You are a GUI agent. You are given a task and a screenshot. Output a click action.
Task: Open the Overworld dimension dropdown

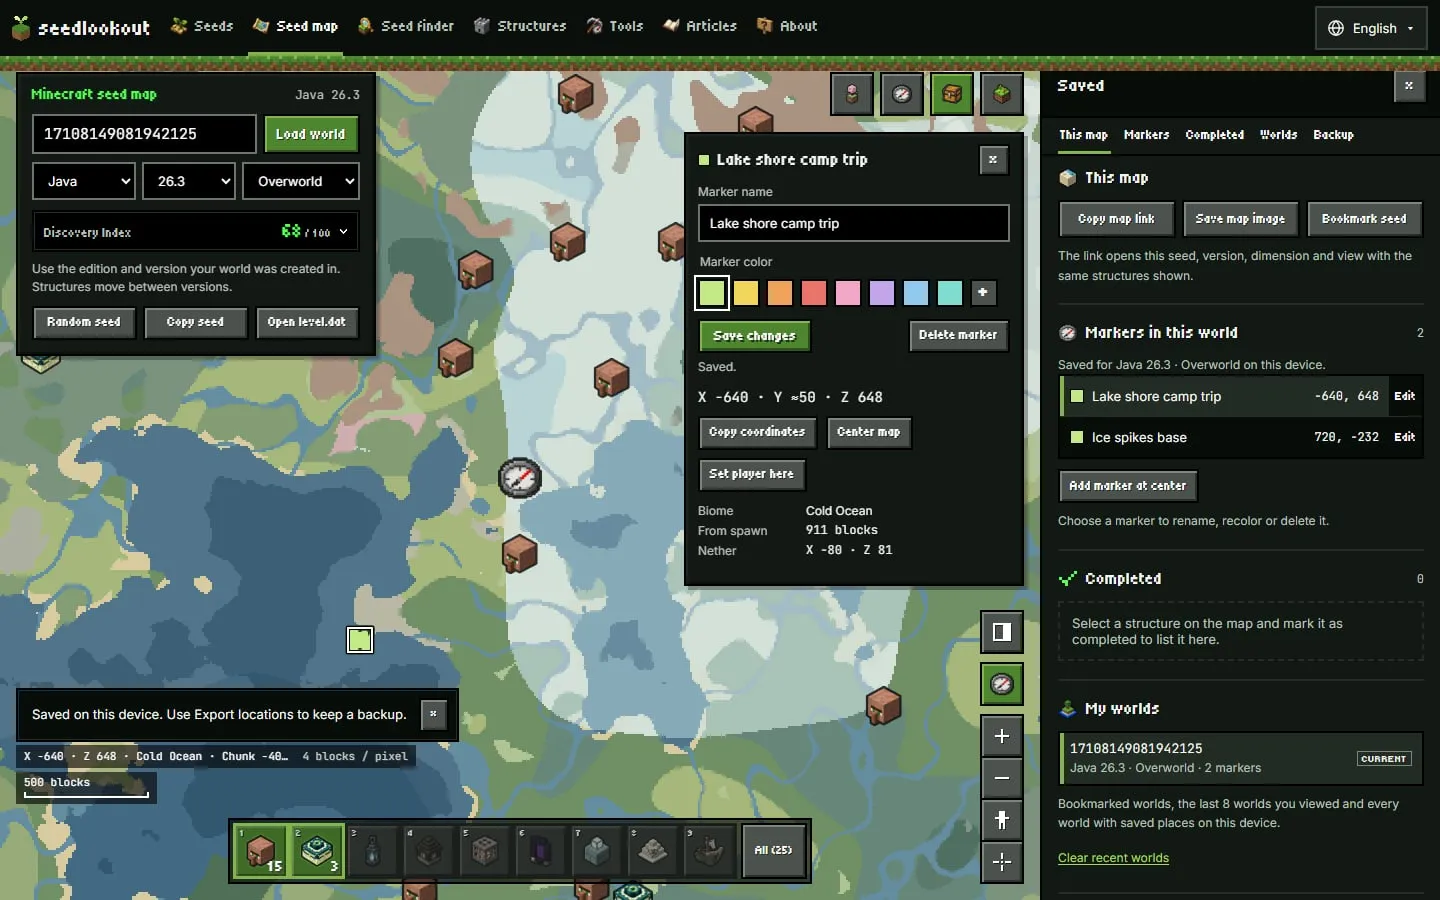301,181
